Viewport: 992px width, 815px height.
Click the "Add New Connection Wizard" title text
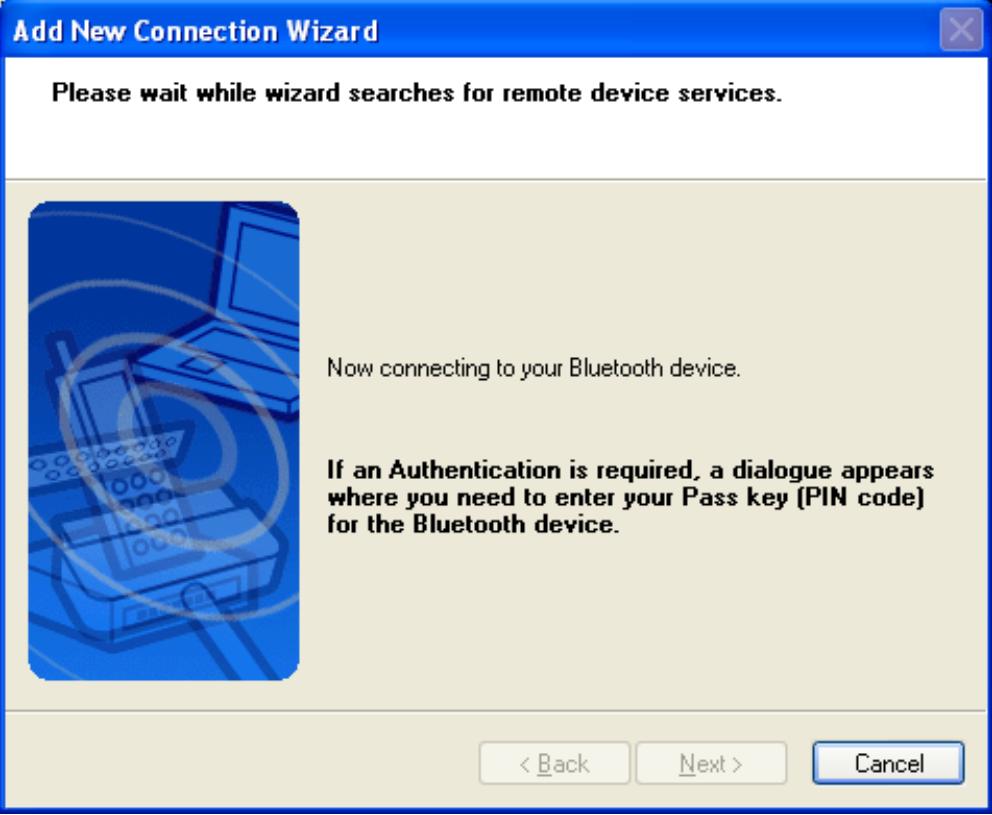[x=196, y=32]
